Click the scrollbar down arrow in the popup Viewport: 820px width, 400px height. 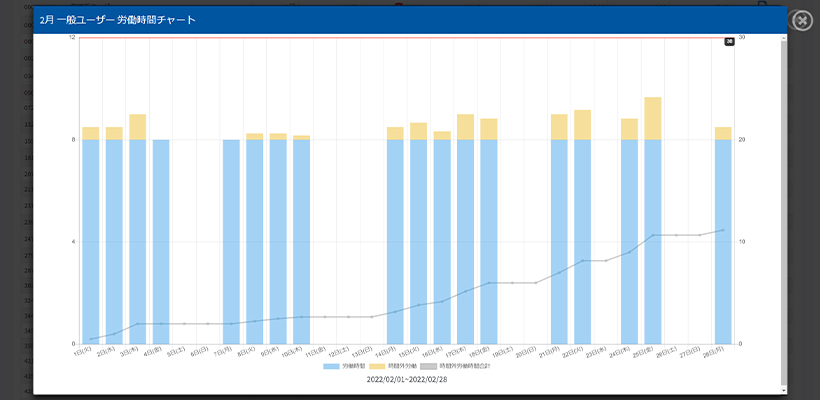pos(782,389)
